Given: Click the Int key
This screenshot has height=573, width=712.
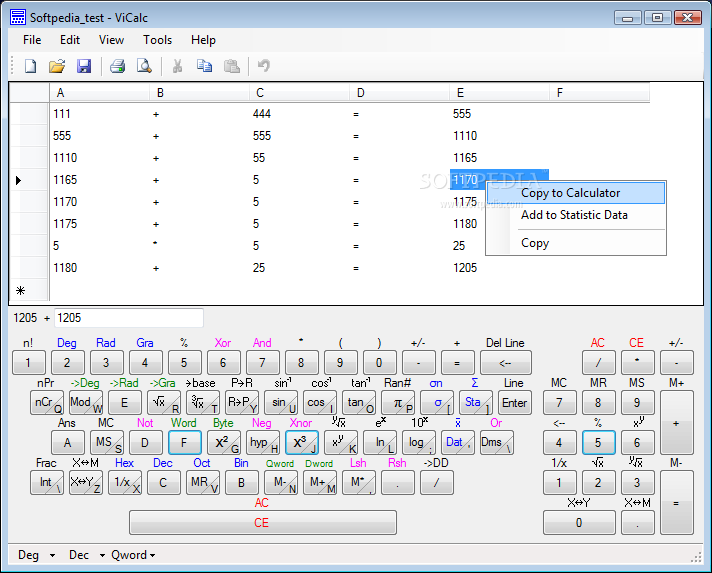Looking at the screenshot, I should tap(47, 483).
